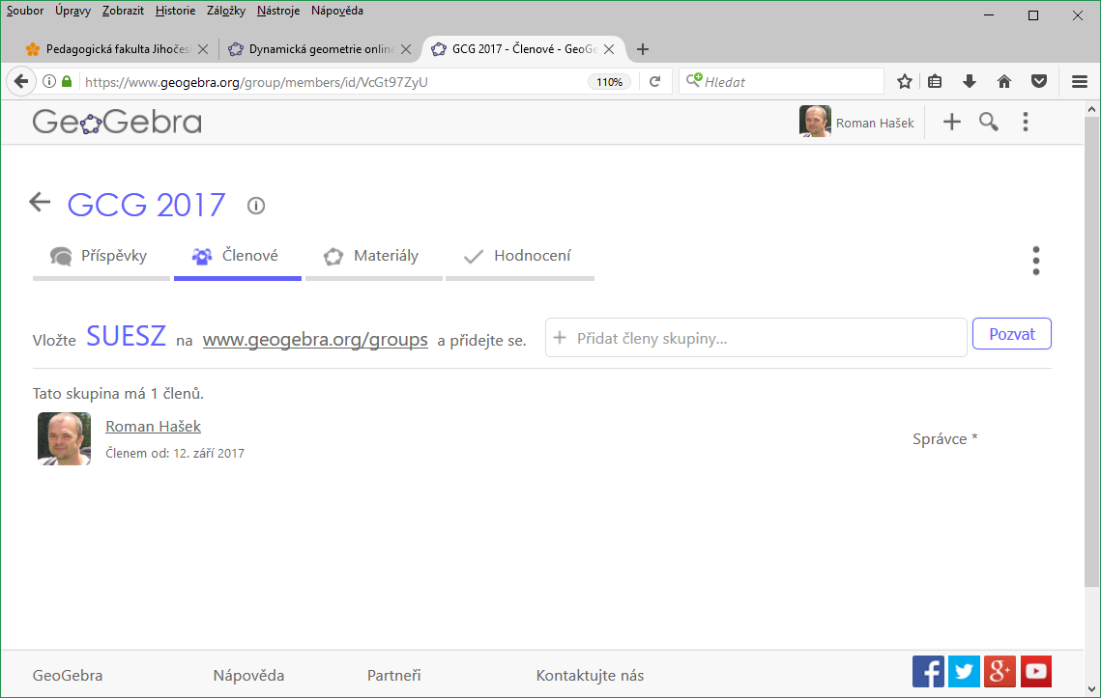Image resolution: width=1101 pixels, height=698 pixels.
Task: Open the Nápověda menu in menu bar
Action: (337, 11)
